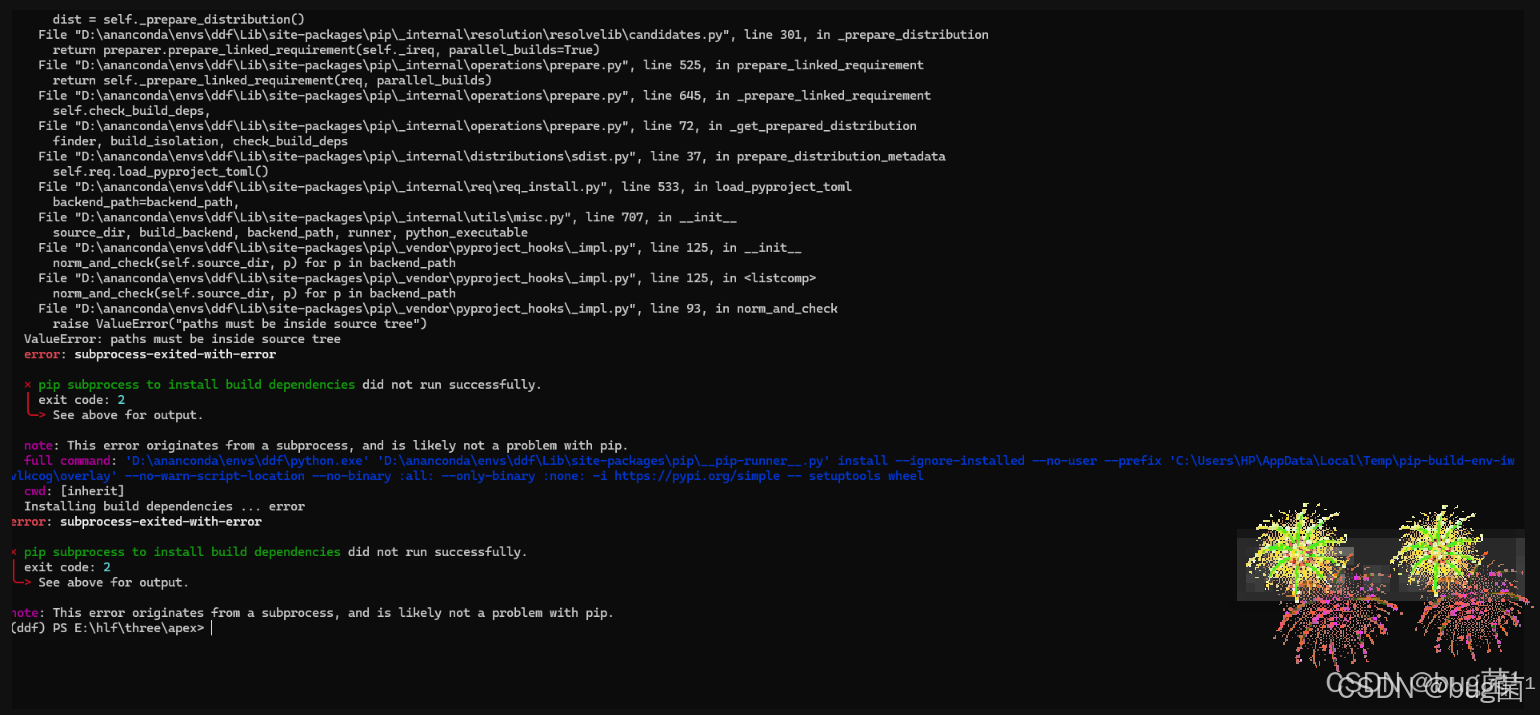The width and height of the screenshot is (1540, 715).
Task: Click the sdist.py file path line
Action: click(x=491, y=156)
